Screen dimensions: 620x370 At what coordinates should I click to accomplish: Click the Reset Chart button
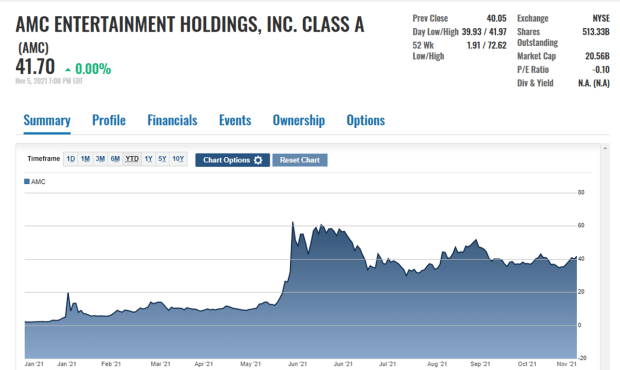point(300,160)
